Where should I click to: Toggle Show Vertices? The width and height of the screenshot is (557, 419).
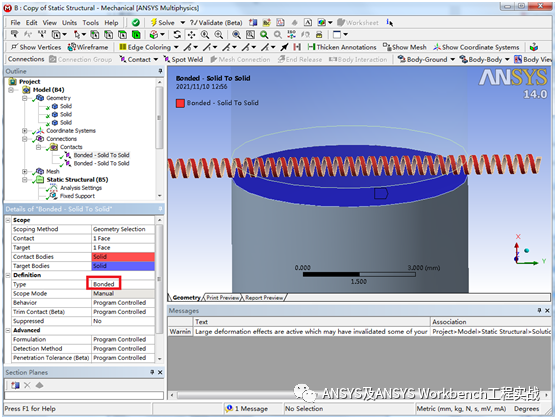point(36,47)
